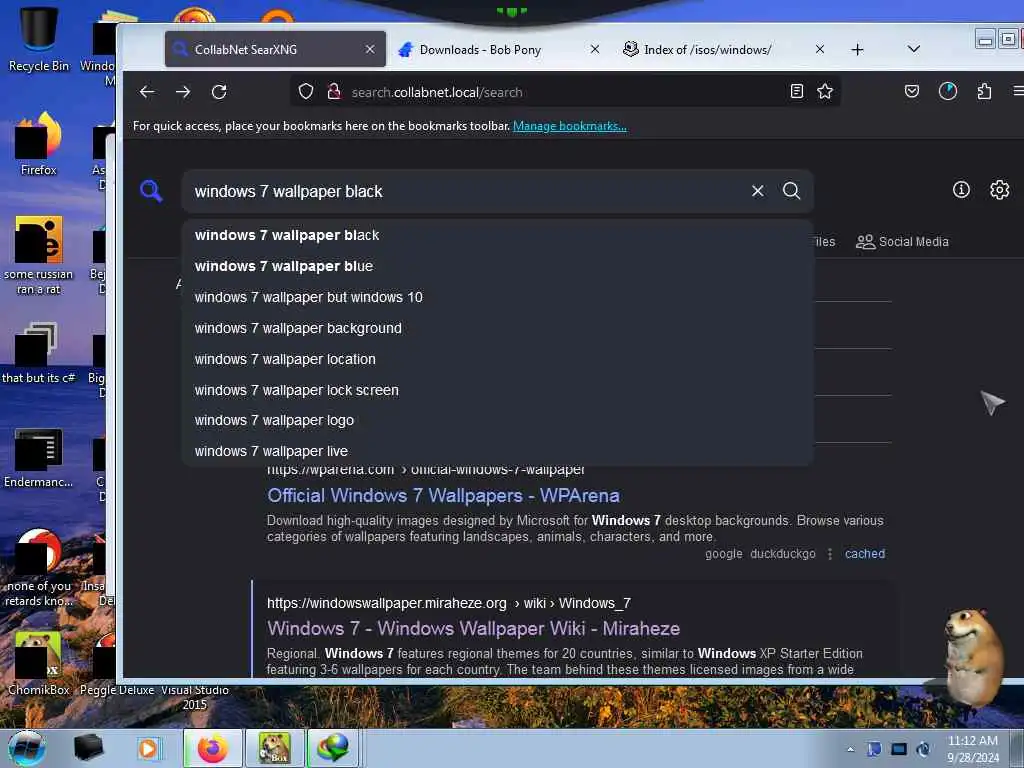Expand the list all tabs chevron
Viewport: 1024px width, 768px height.
tap(914, 49)
